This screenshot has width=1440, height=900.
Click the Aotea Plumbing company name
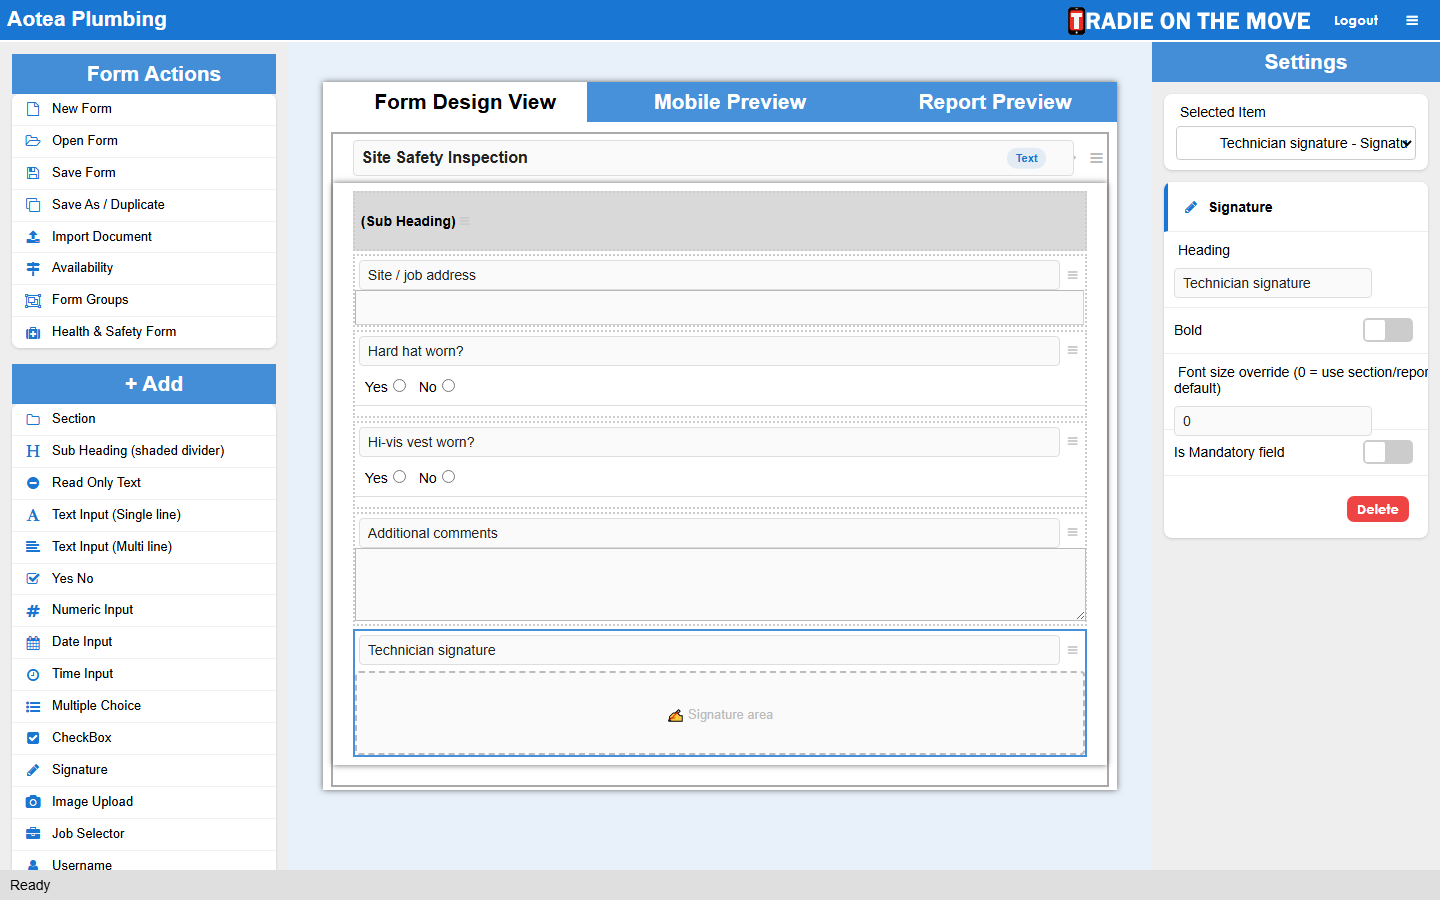(x=87, y=19)
